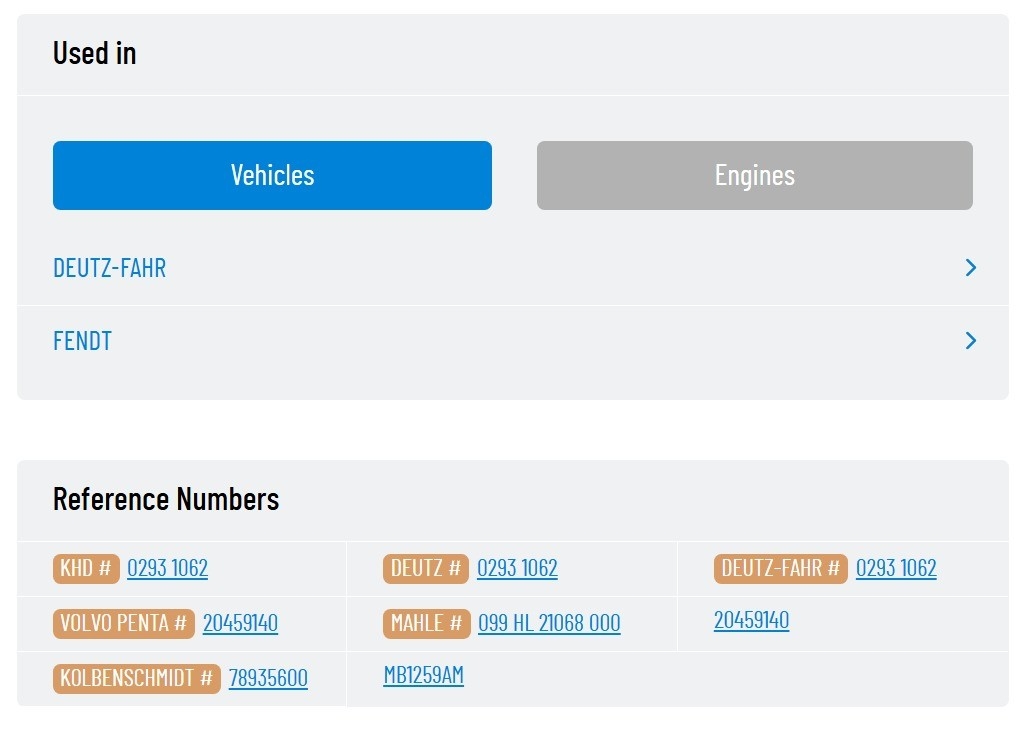Click the KOLBENSCHMIDT # brand tag
The height and width of the screenshot is (747, 1024).
click(136, 678)
